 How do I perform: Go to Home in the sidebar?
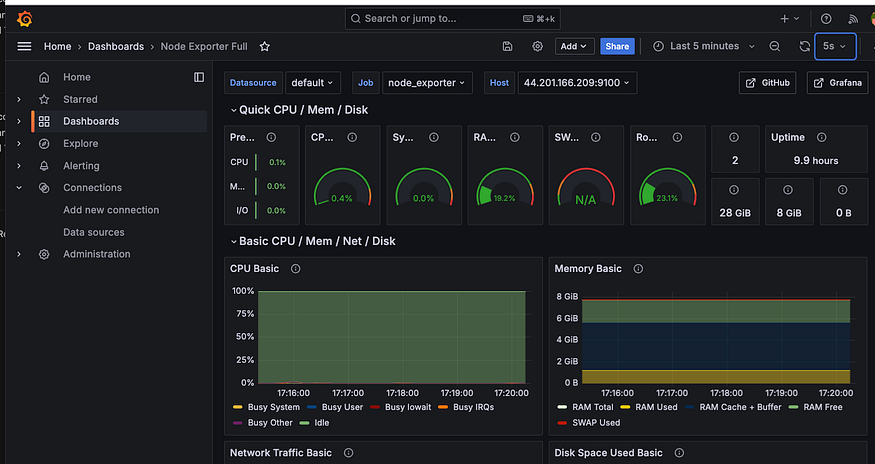(x=76, y=77)
